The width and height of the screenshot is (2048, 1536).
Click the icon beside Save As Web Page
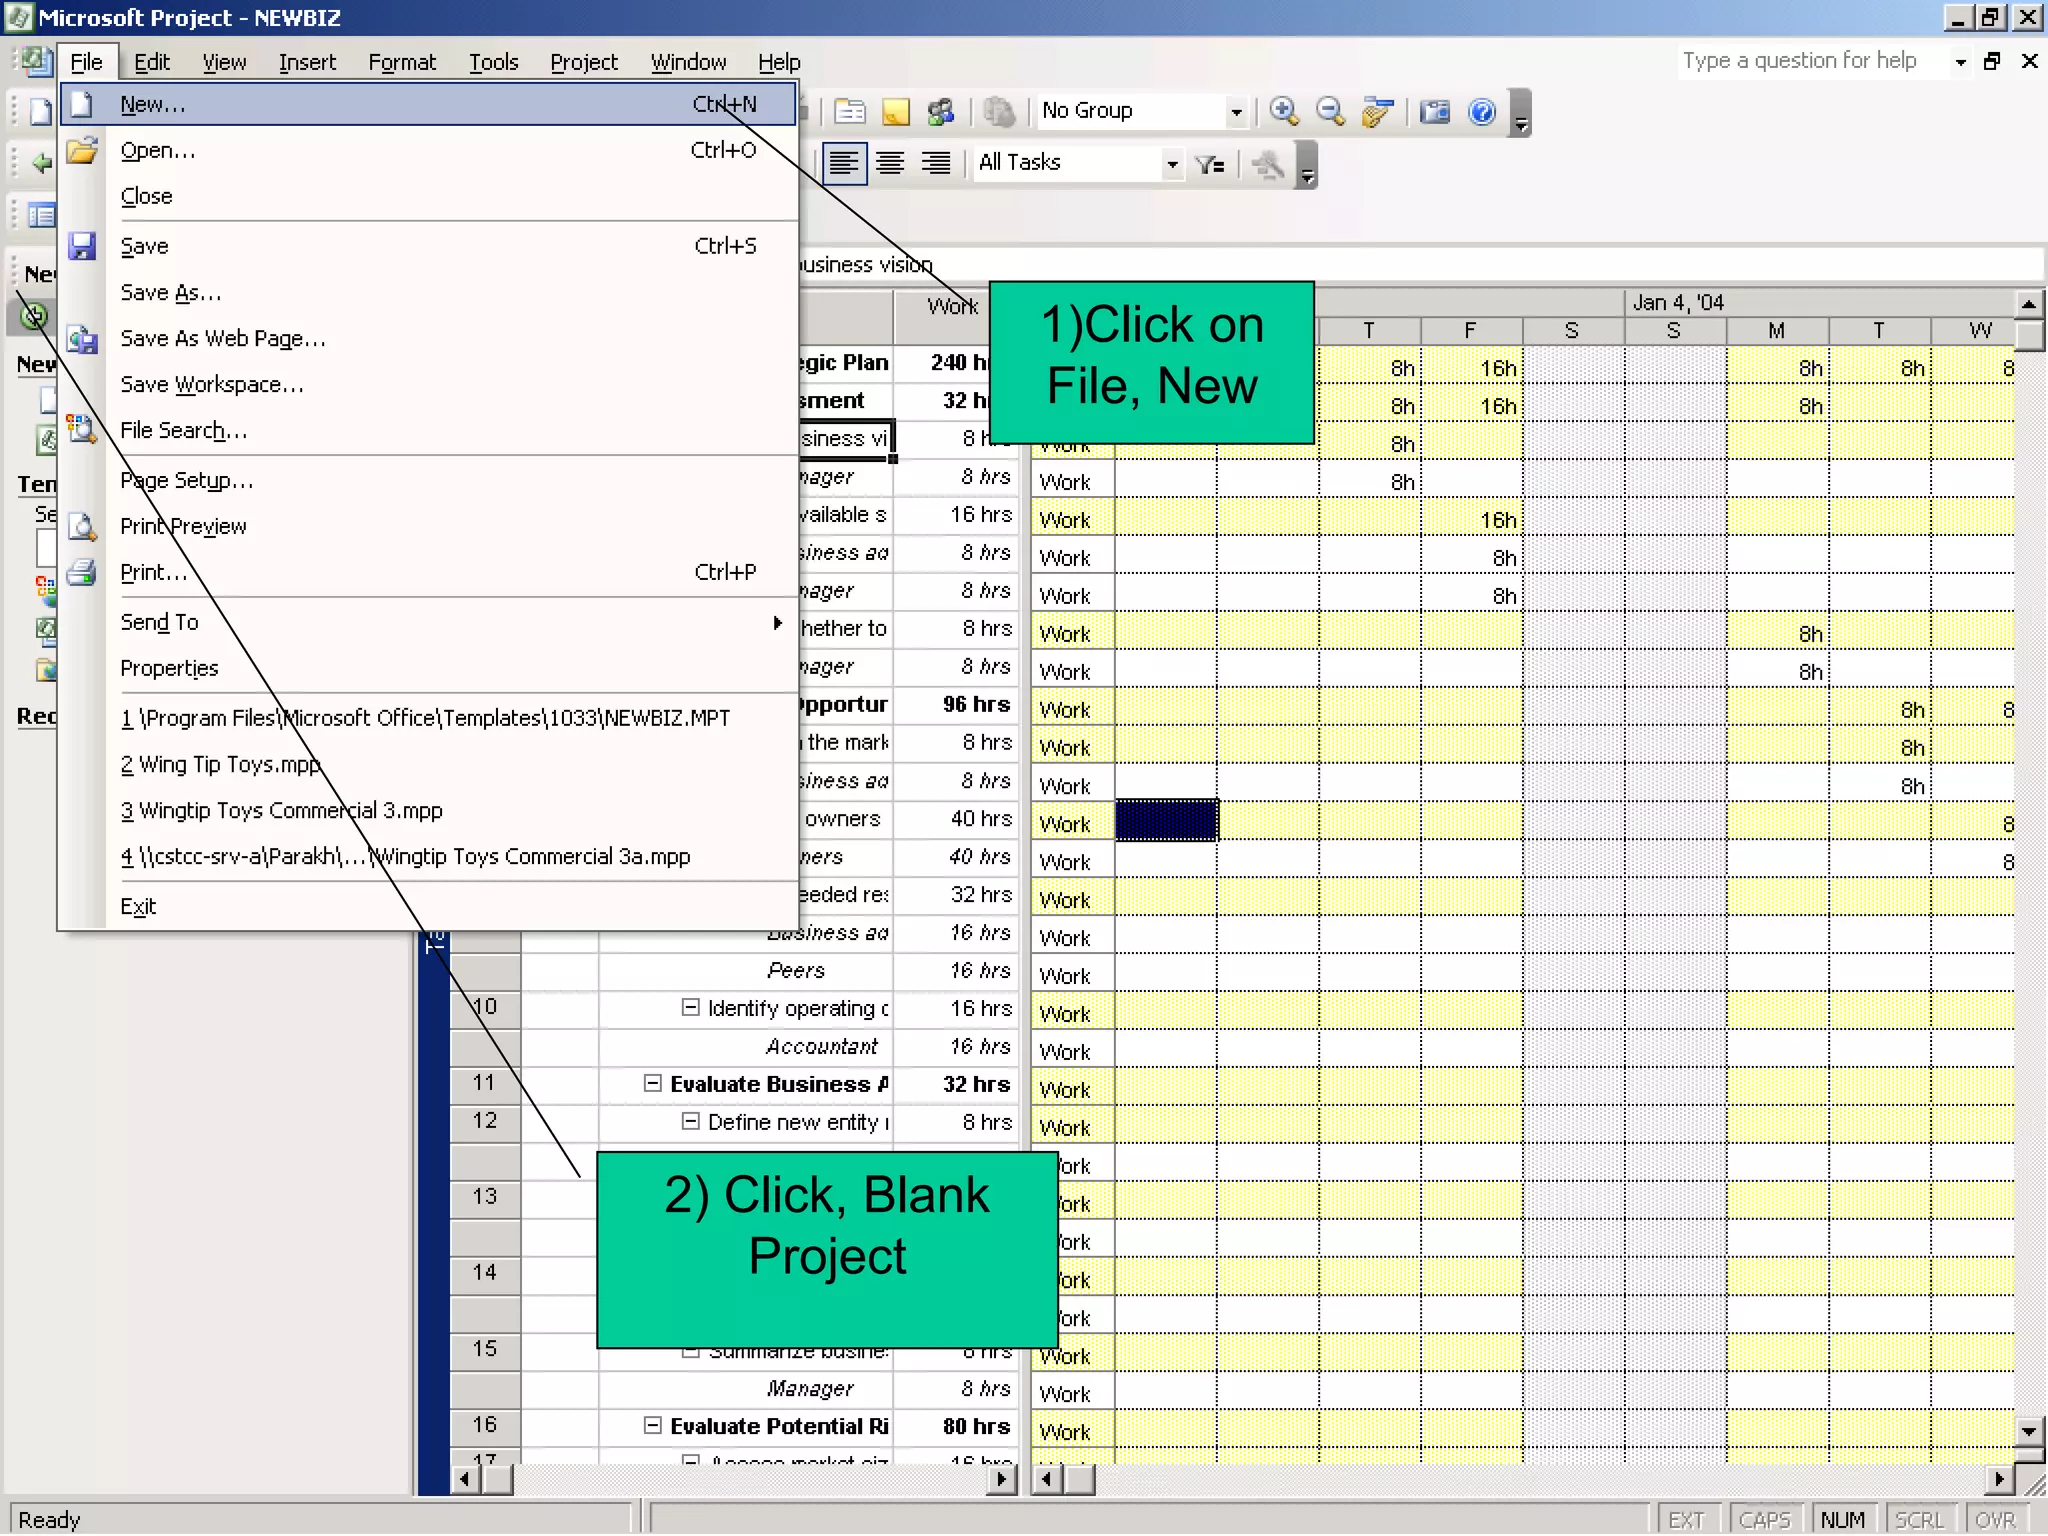pyautogui.click(x=82, y=339)
